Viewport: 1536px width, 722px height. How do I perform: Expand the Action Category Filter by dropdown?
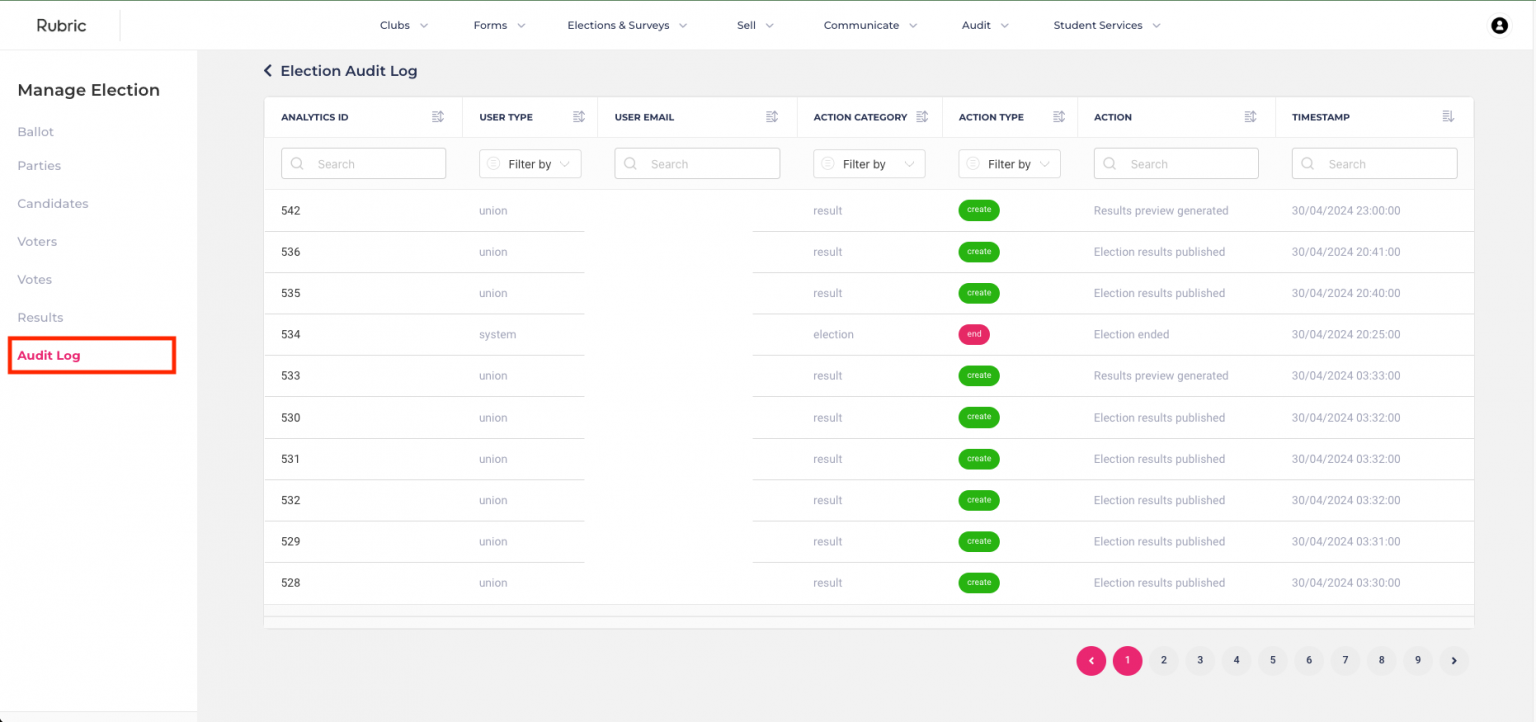(869, 164)
